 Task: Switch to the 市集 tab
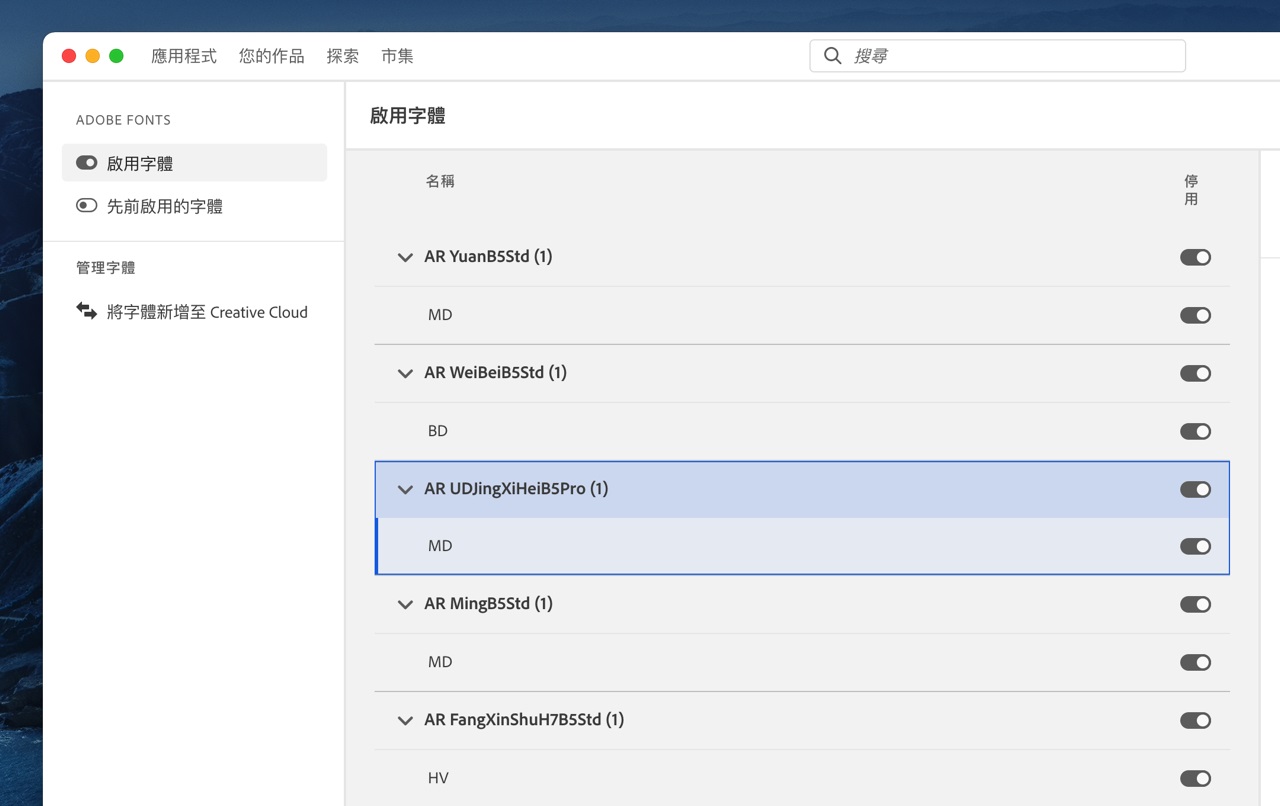(x=397, y=56)
